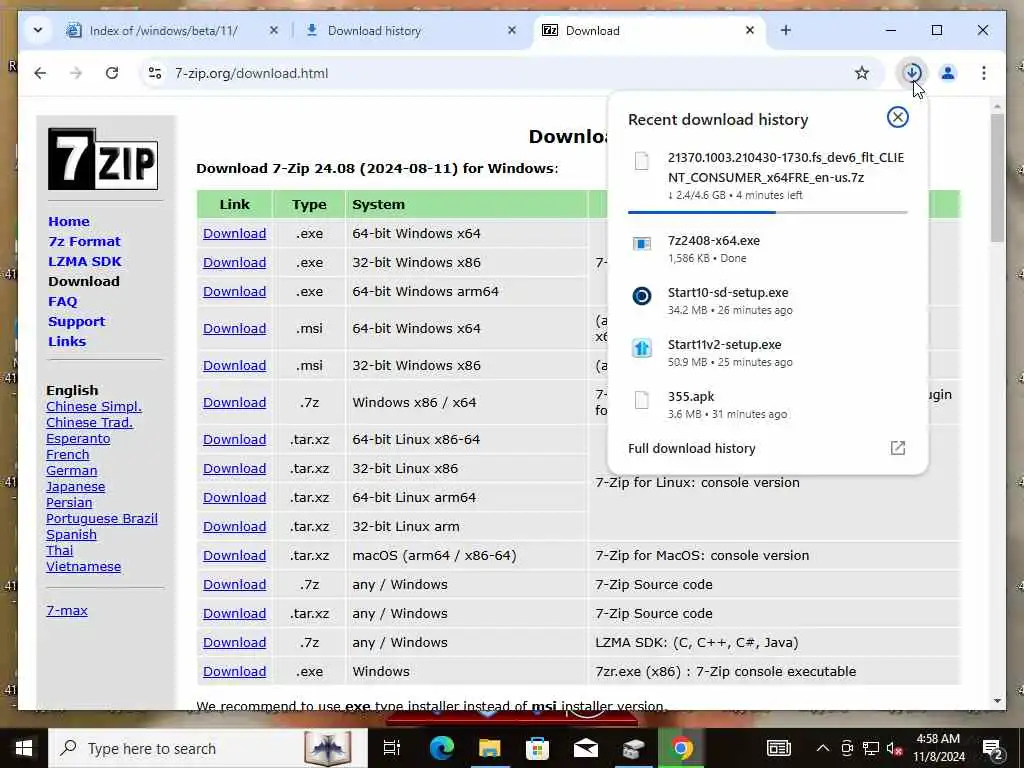
Task: Open the 7z2408-x64.exe download entry
Action: (x=767, y=248)
